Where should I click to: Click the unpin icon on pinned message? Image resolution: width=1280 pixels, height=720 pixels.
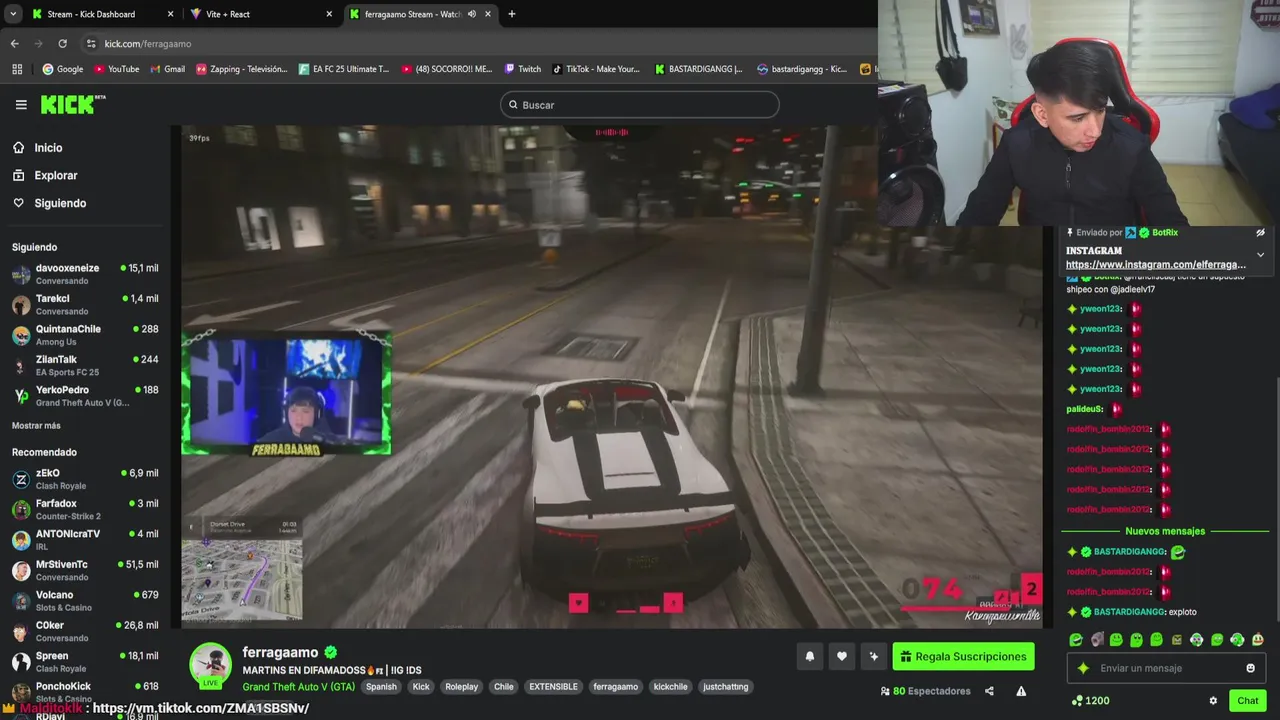point(1260,232)
